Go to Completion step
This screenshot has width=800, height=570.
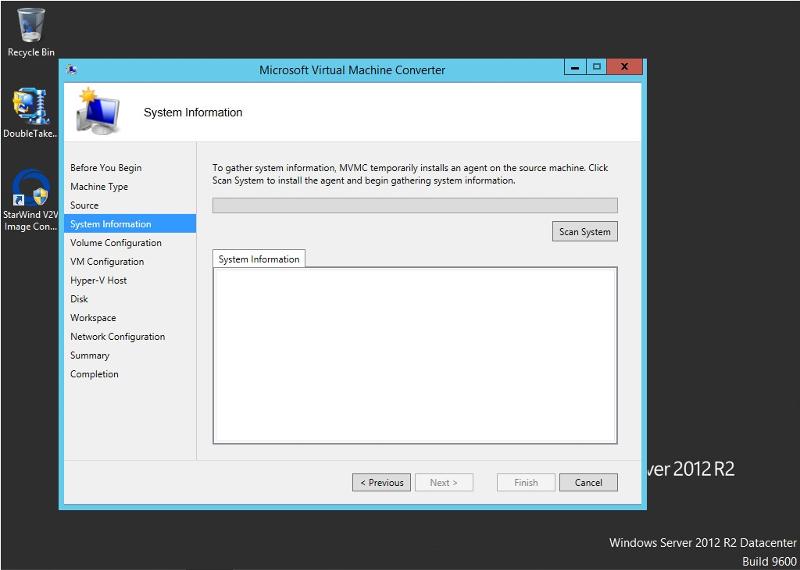(94, 374)
